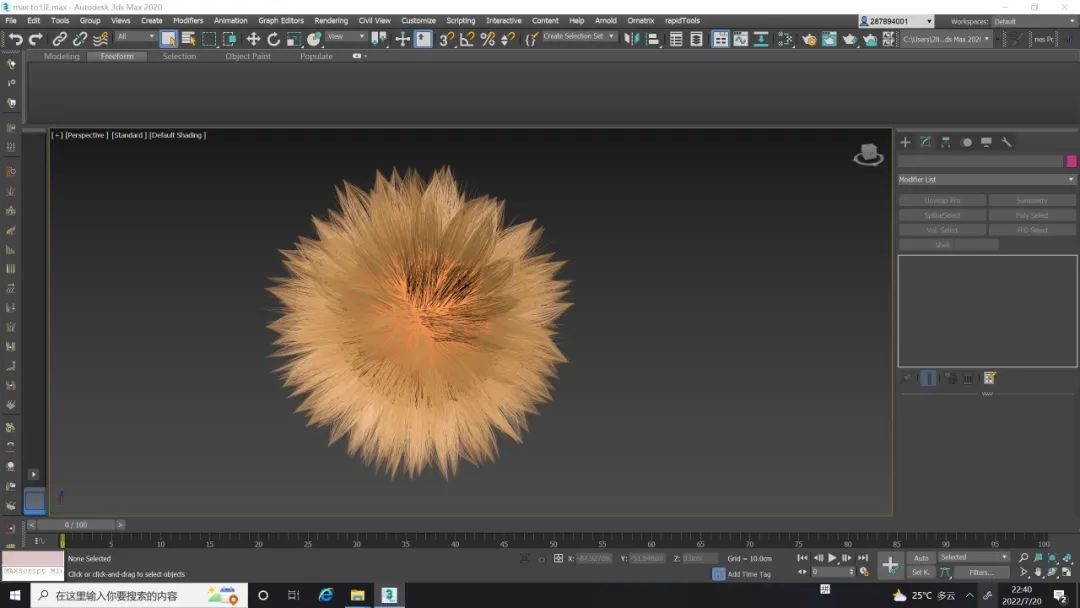Select the Move tool in main toolbar
Viewport: 1080px width, 608px height.
[253, 39]
